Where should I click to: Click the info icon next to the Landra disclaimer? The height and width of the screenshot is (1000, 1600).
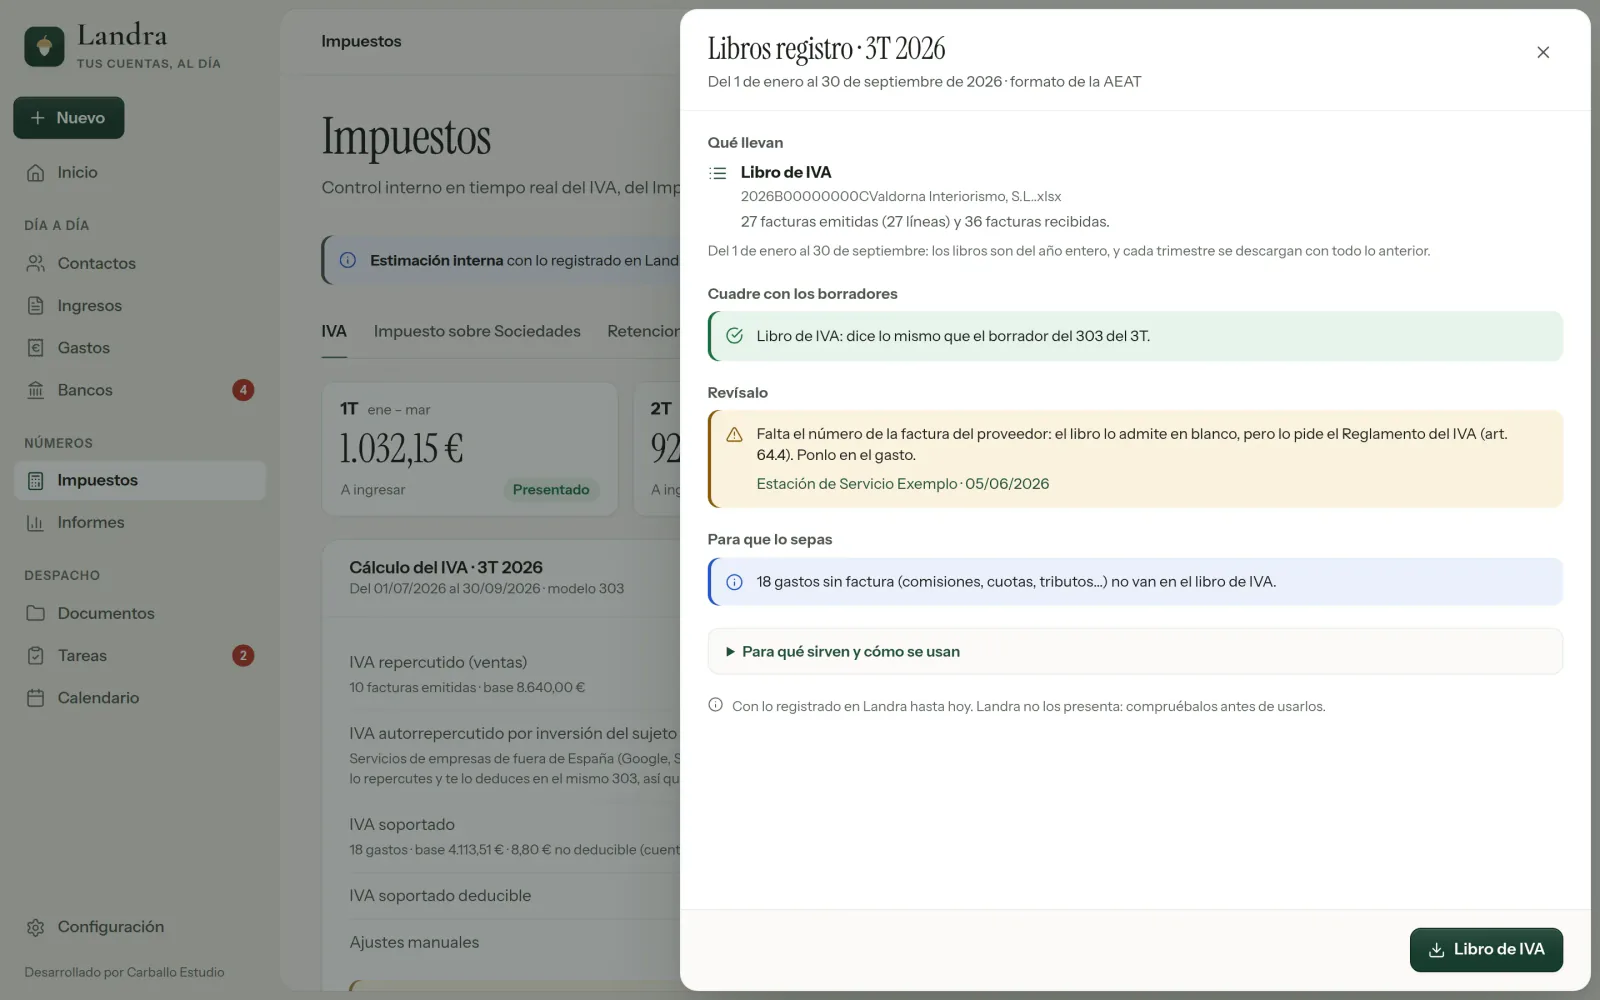(716, 705)
